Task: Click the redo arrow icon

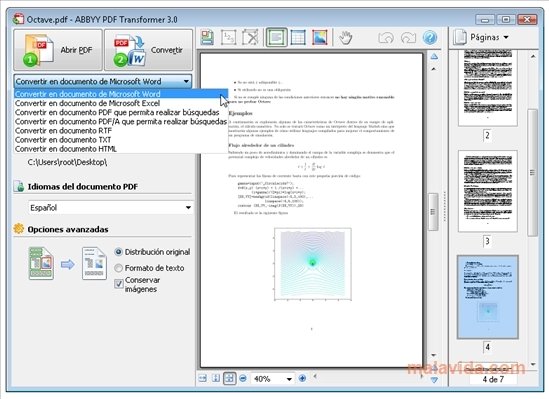Action: (x=408, y=37)
